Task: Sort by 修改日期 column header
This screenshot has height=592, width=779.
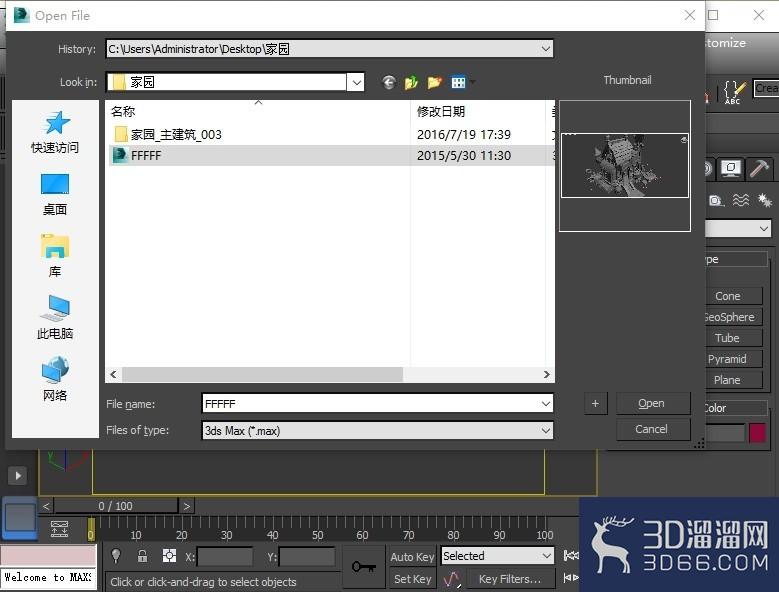Action: (x=479, y=111)
